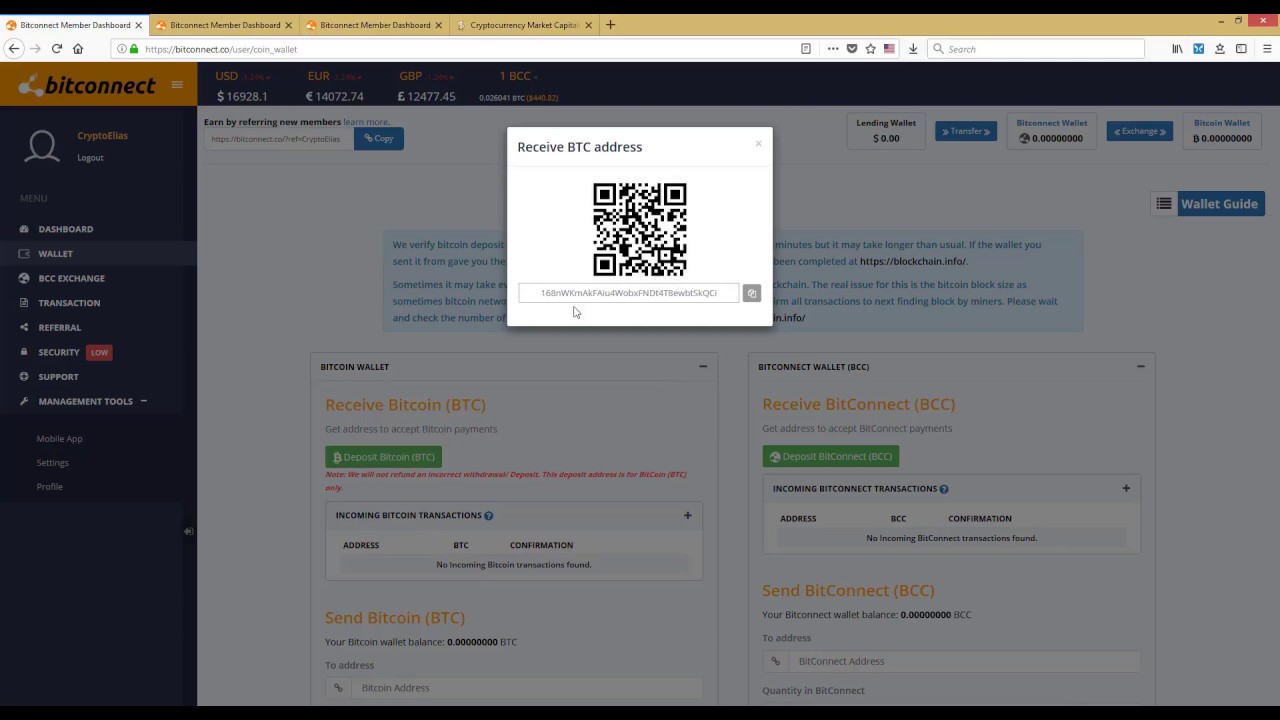Open the browser downloads arrow
This screenshot has width=1280, height=720.
913,48
